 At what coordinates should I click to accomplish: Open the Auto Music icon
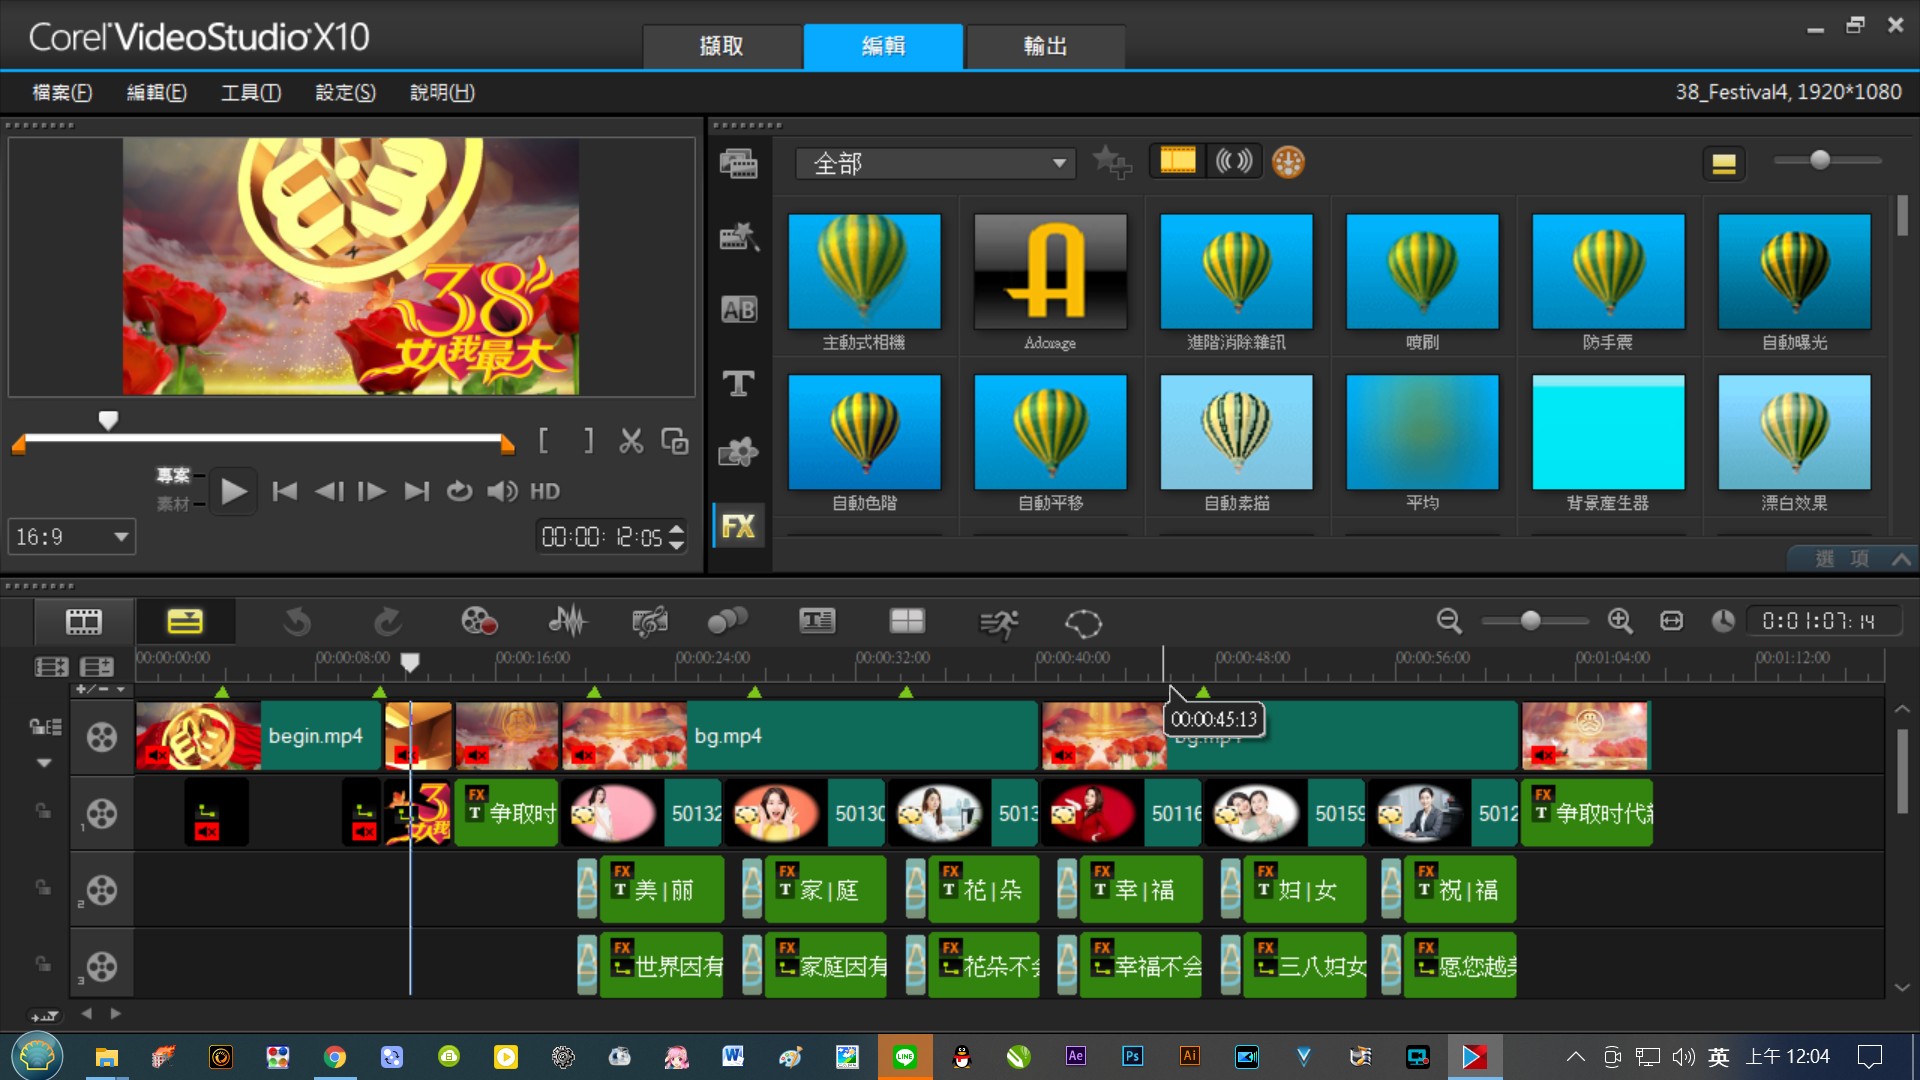point(650,622)
